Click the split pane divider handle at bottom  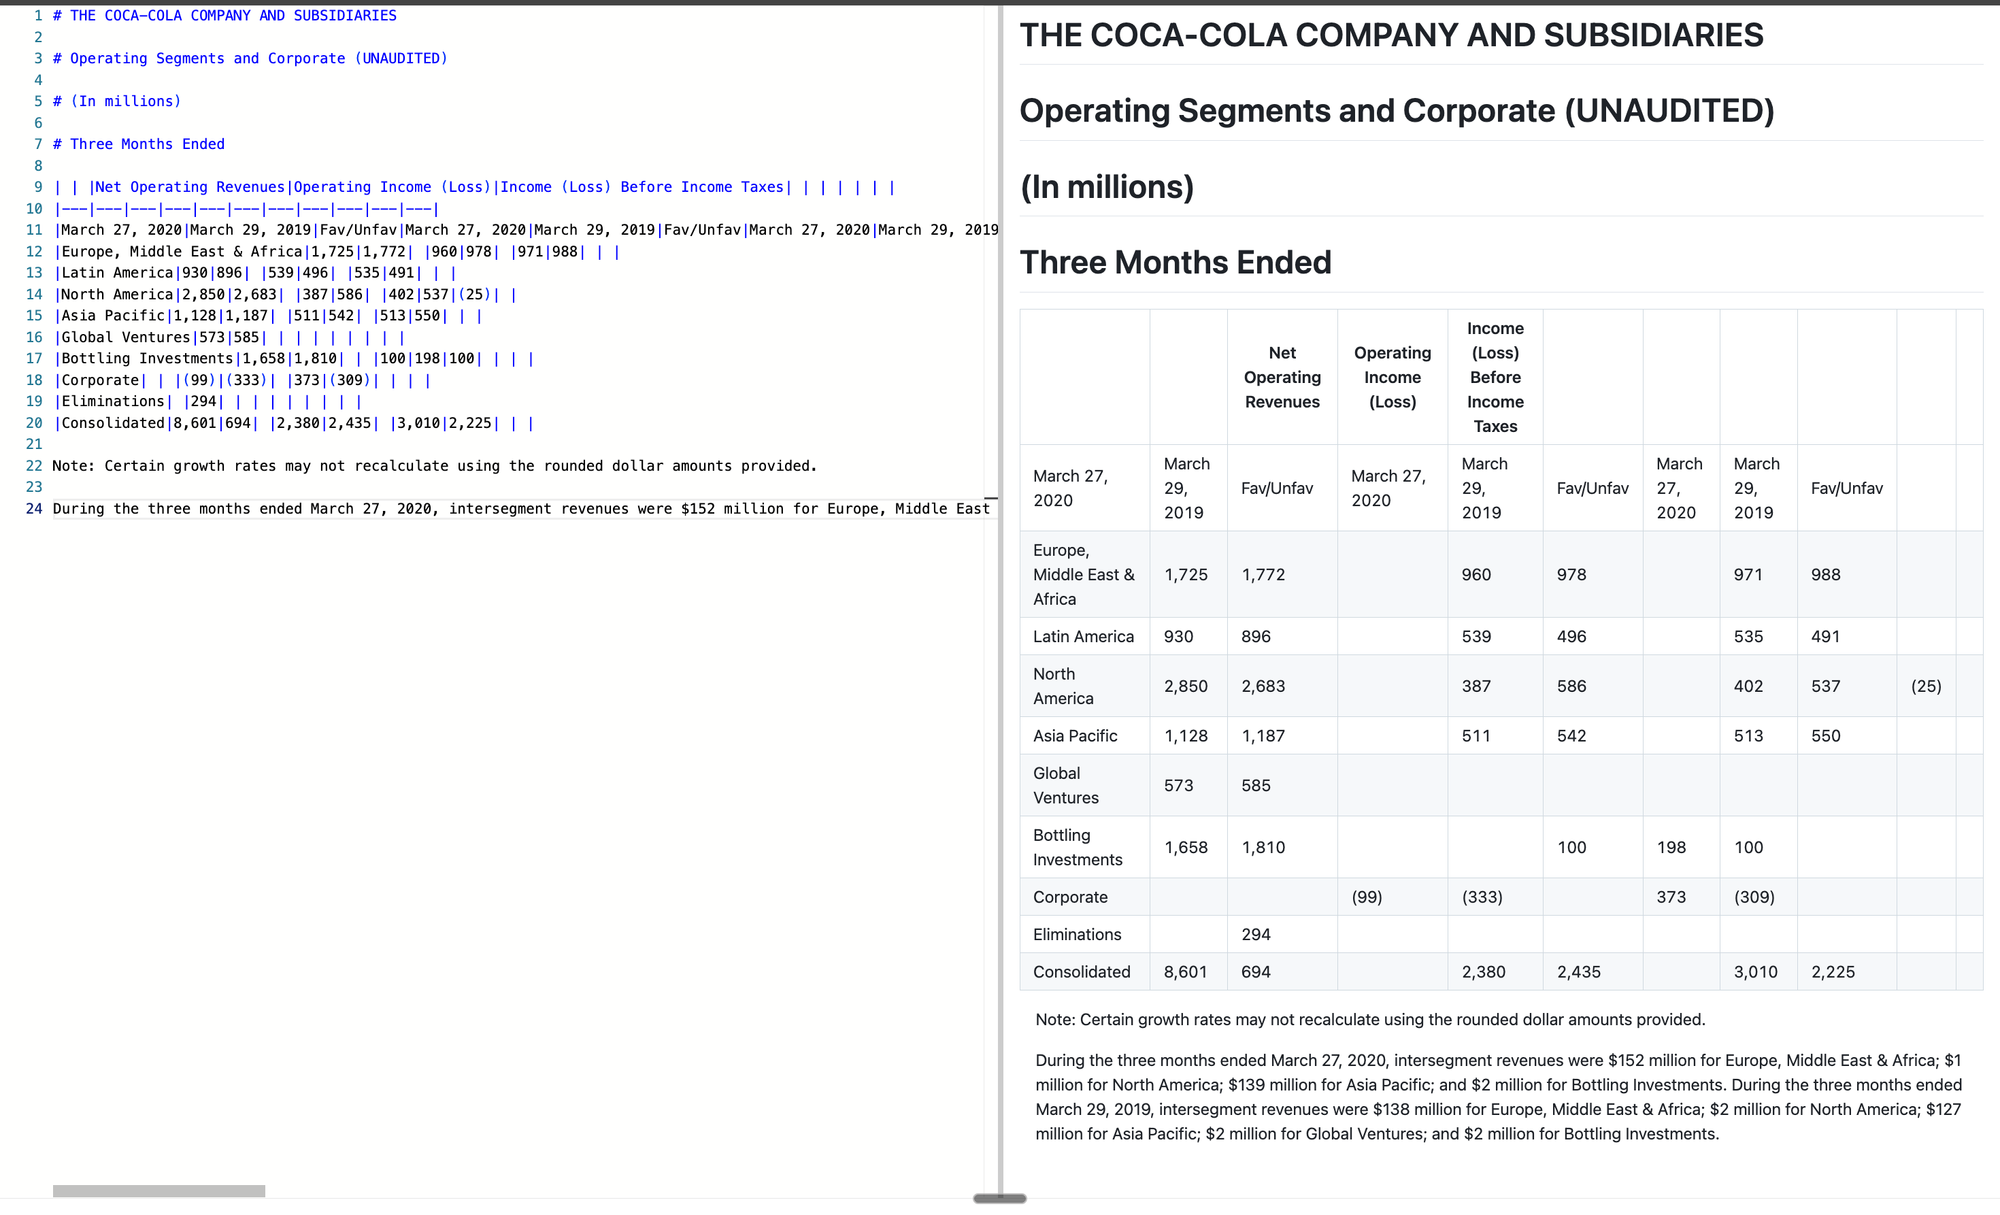point(1000,1198)
